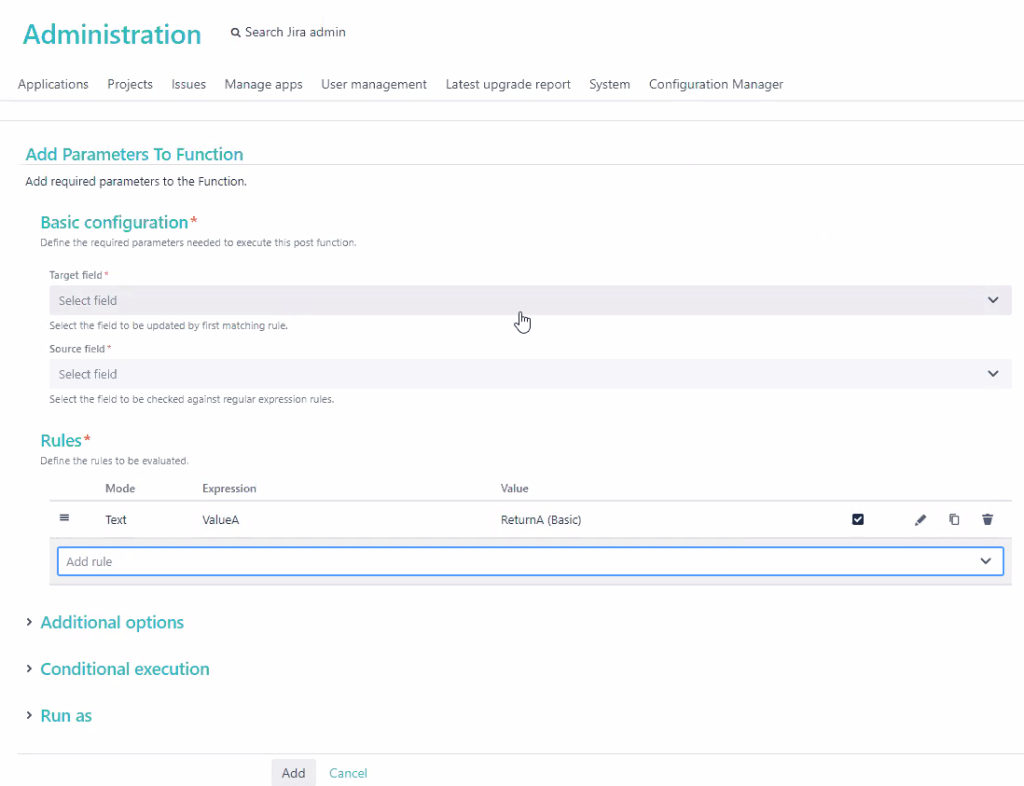Click the edit pencil icon for ValueA rule
1024x786 pixels.
tap(920, 520)
